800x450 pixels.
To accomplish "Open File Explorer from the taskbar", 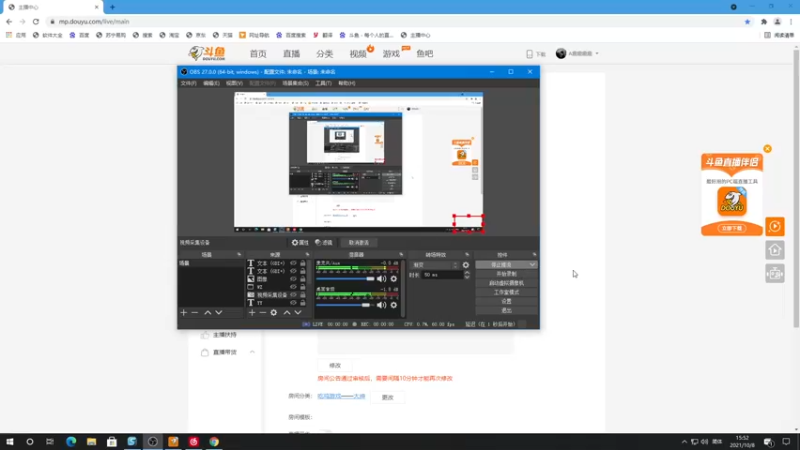I will pos(91,442).
